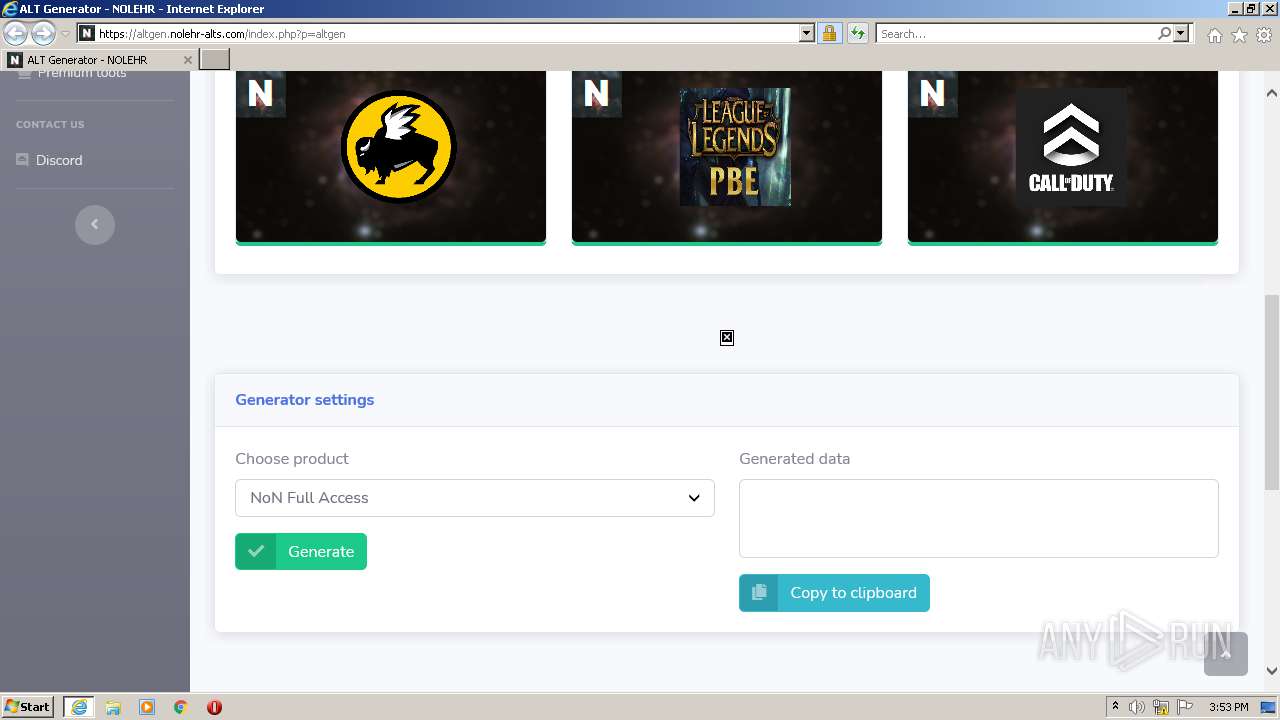
Task: Open the Tools gear icon
Action: click(x=1264, y=35)
